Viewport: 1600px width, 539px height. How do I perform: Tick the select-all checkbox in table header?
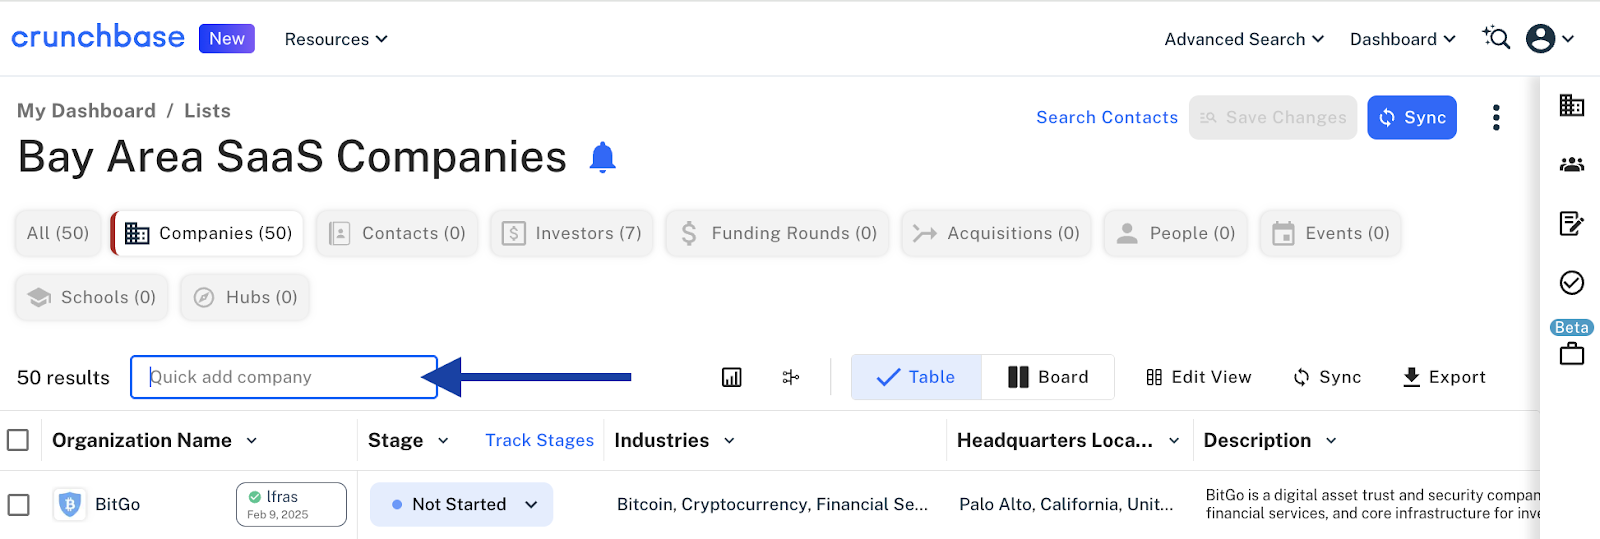tap(18, 440)
